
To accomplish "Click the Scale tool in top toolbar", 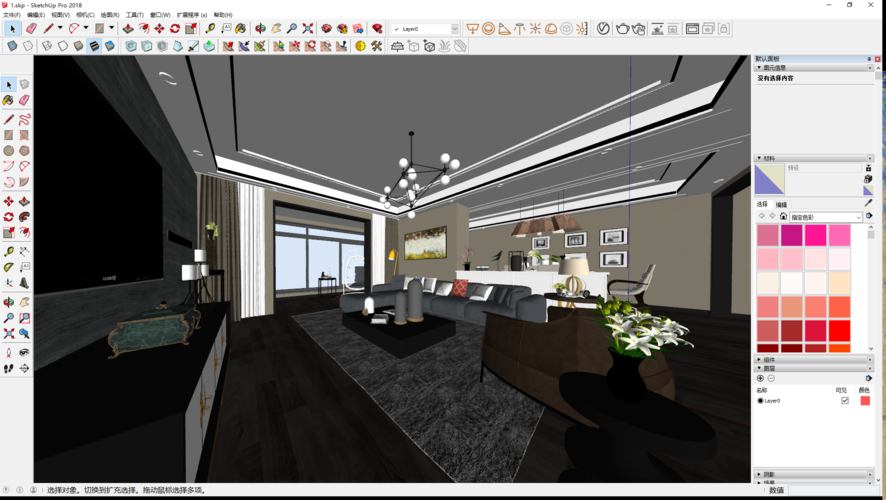I will [190, 28].
